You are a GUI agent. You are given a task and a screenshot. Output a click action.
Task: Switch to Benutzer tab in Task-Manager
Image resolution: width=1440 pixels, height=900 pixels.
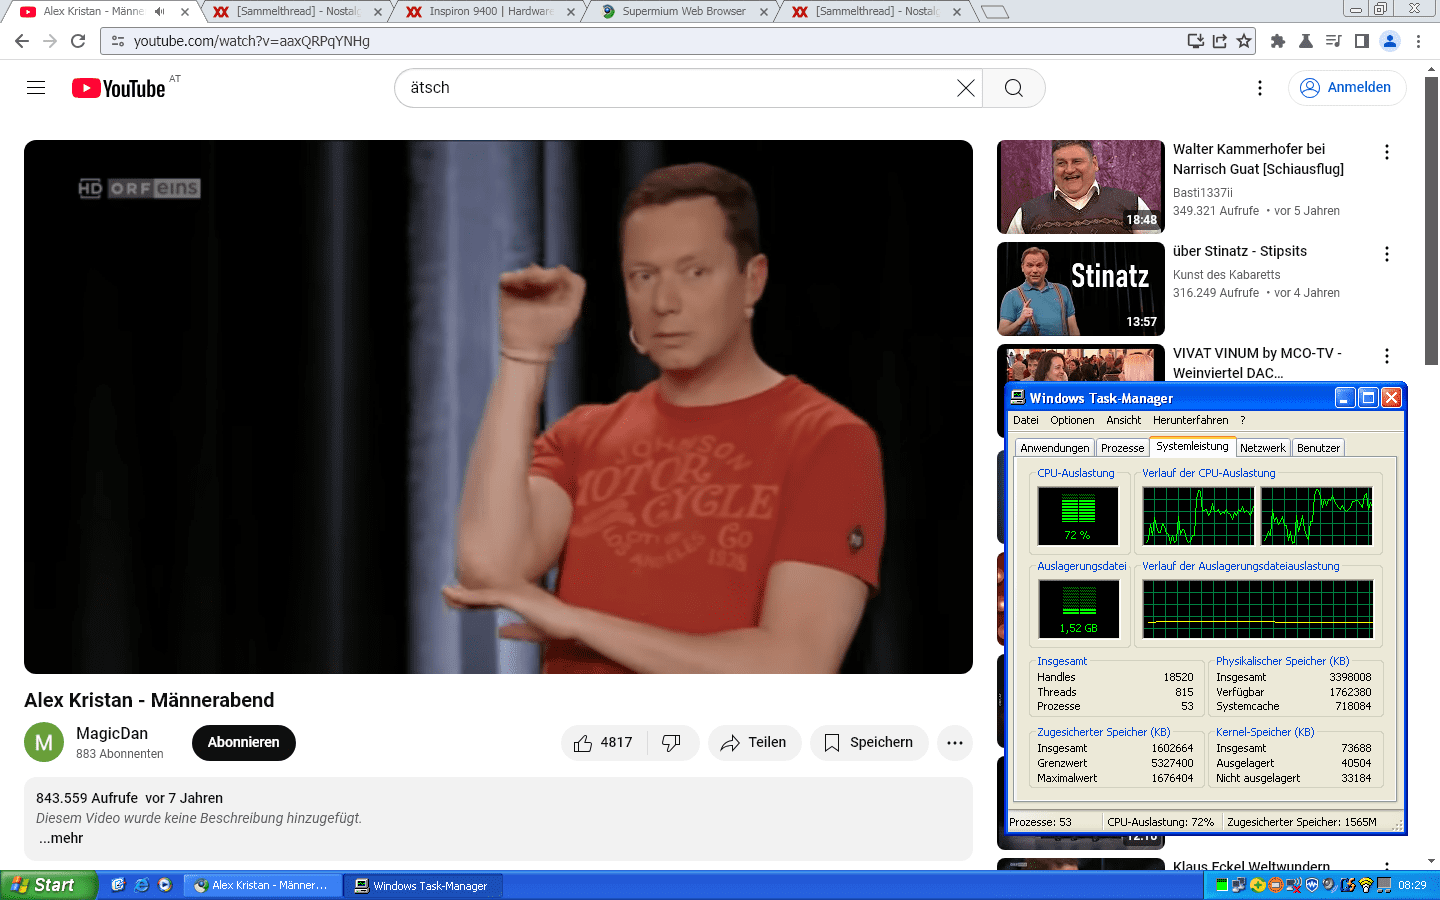point(1318,448)
